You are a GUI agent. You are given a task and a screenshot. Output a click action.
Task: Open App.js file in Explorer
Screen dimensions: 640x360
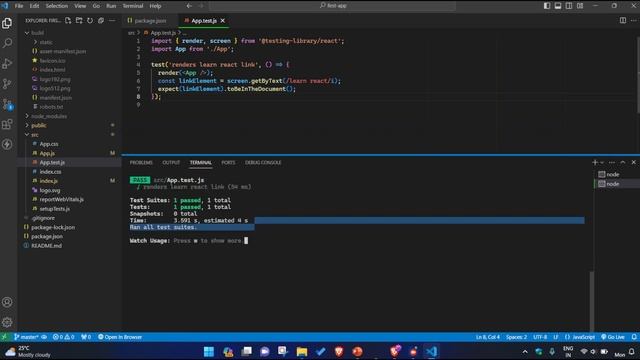point(47,153)
